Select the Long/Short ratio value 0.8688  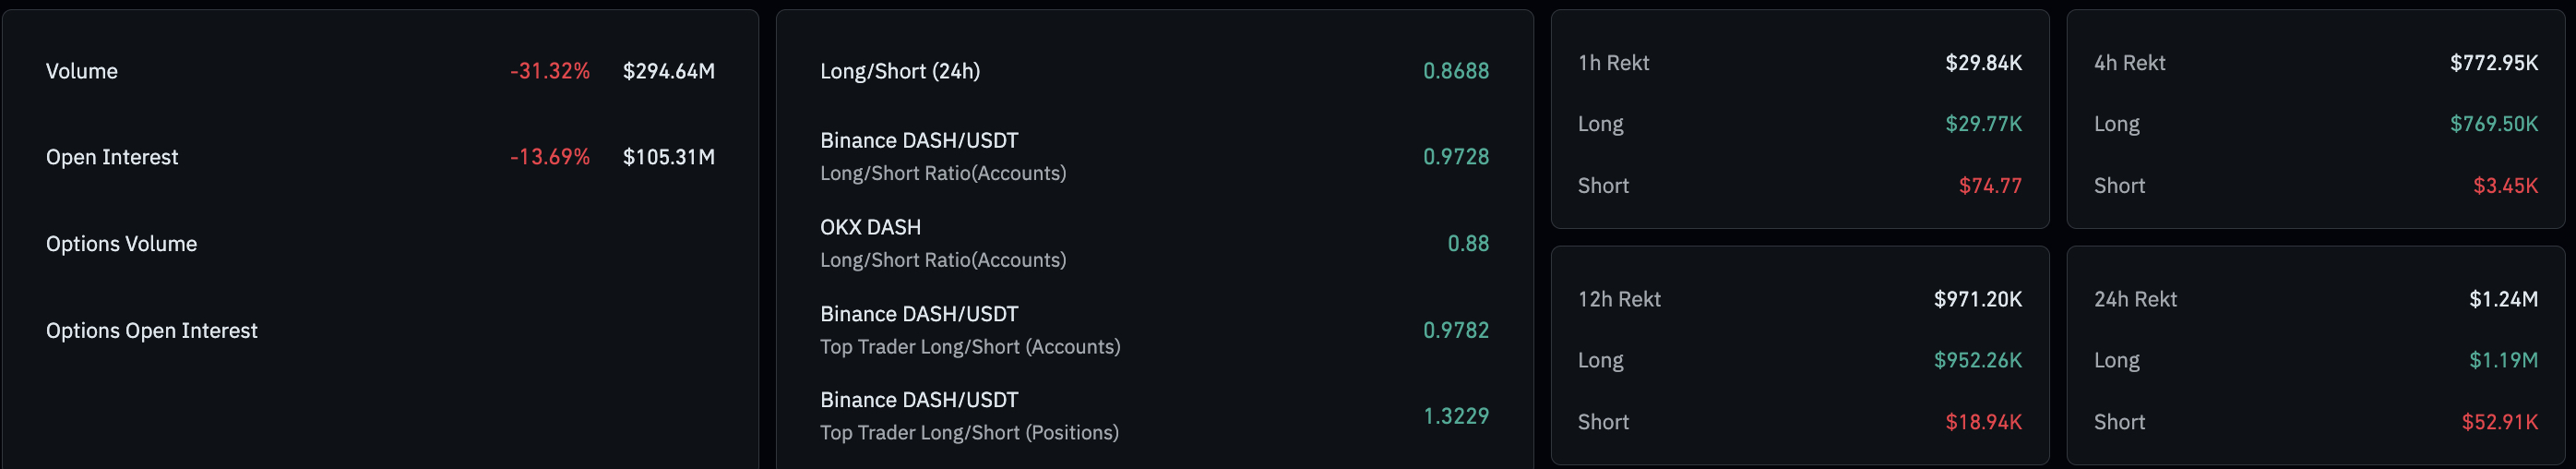(x=1455, y=71)
